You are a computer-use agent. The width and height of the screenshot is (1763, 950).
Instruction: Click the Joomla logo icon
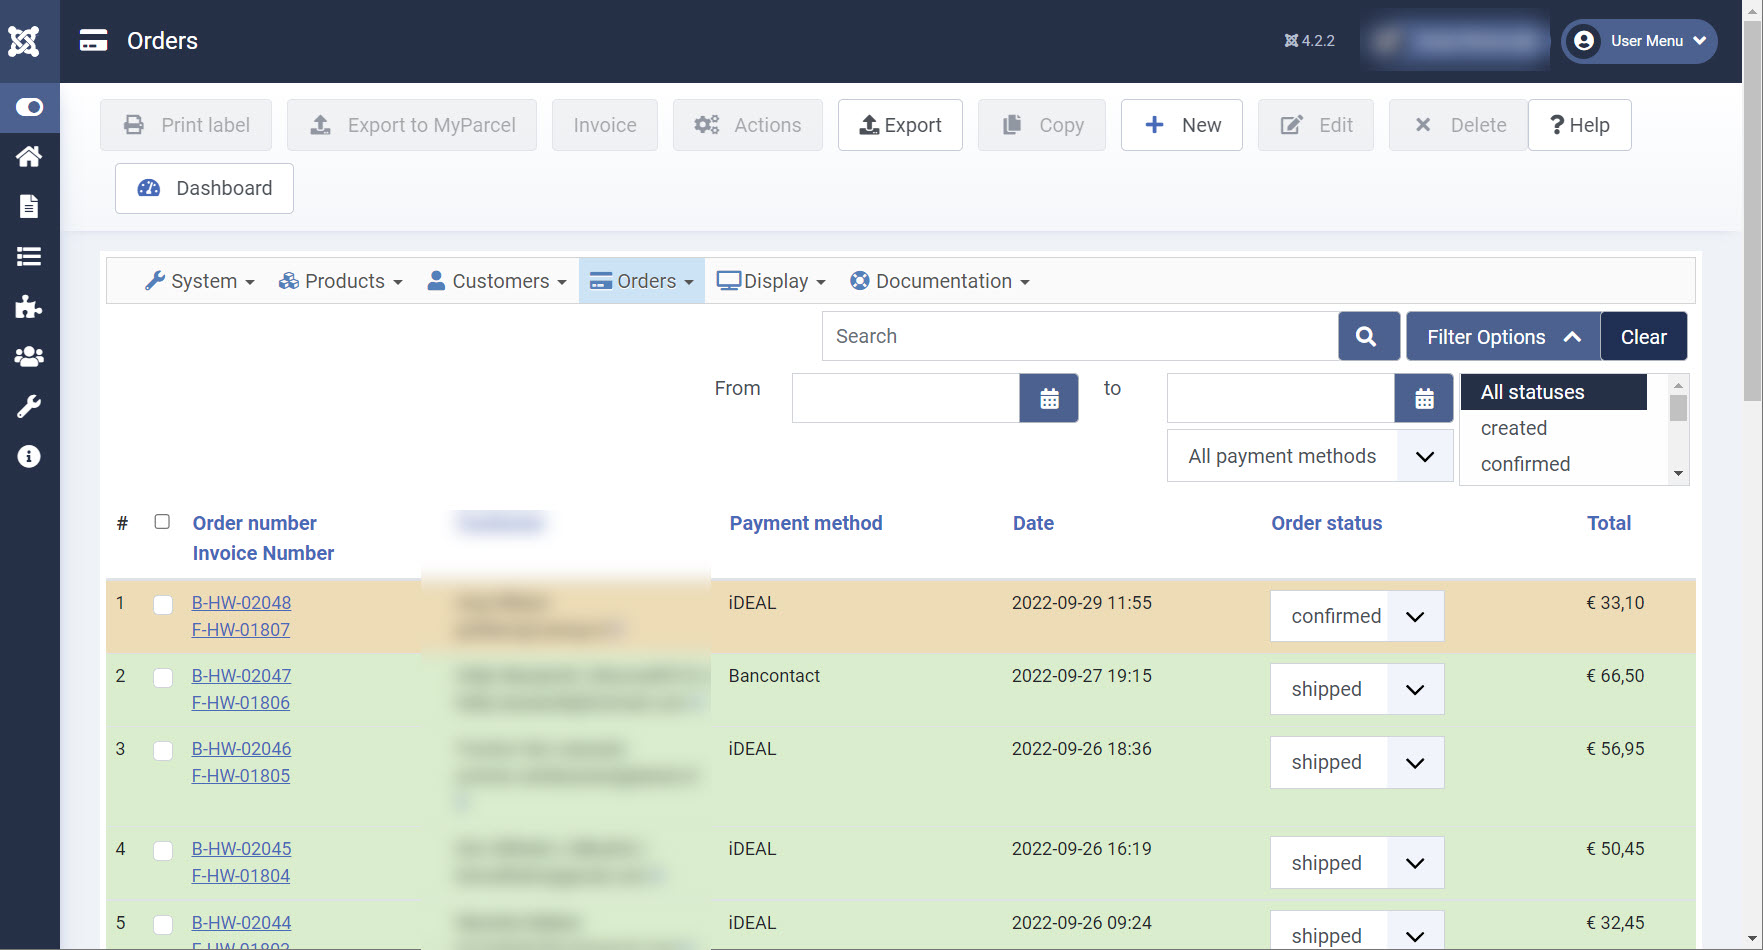click(x=24, y=41)
